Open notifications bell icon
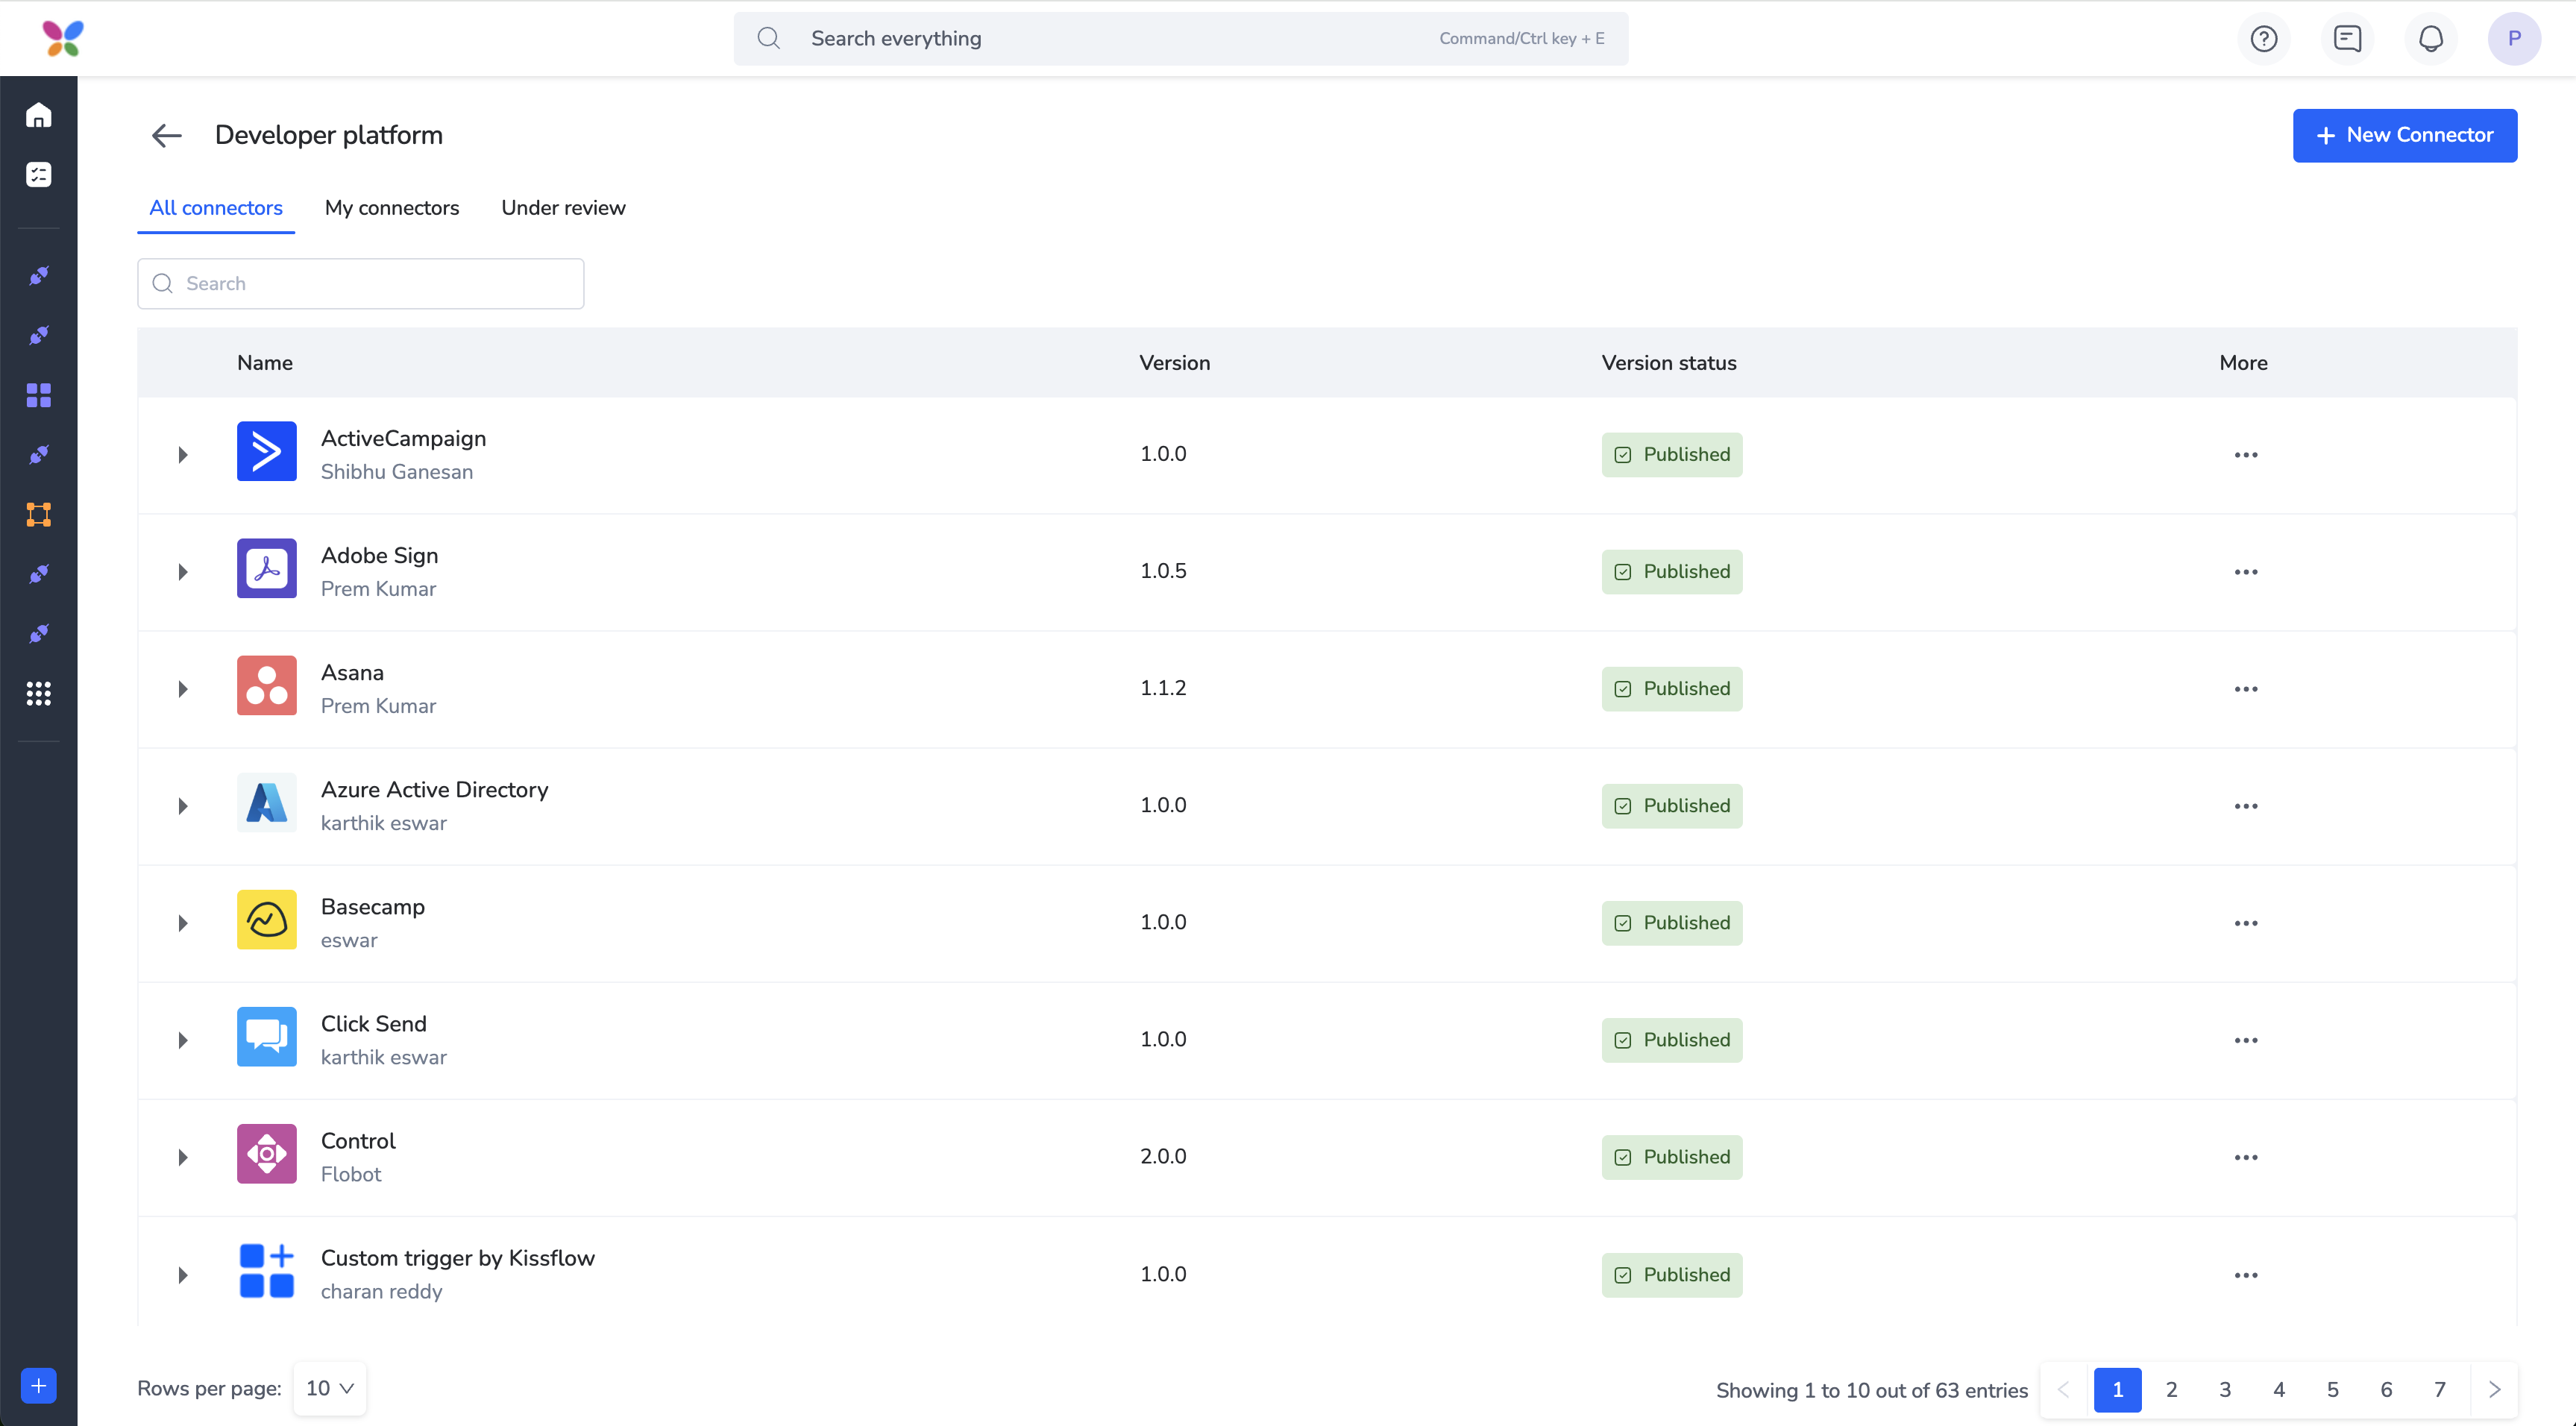This screenshot has height=1426, width=2576. pos(2431,38)
